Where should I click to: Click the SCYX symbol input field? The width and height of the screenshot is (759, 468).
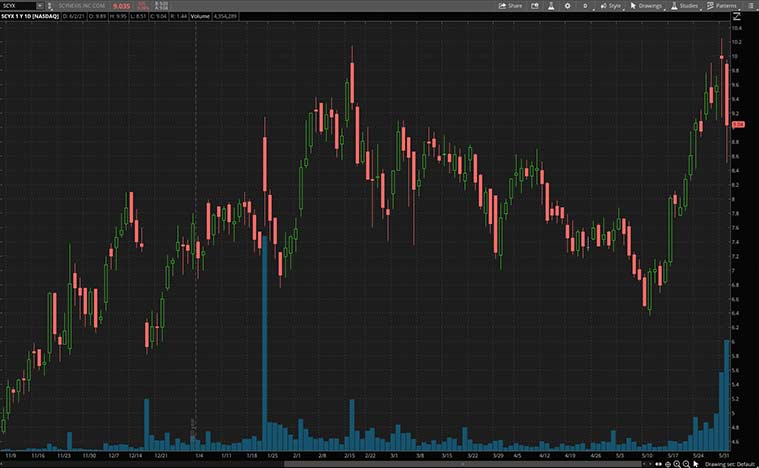click(18, 6)
